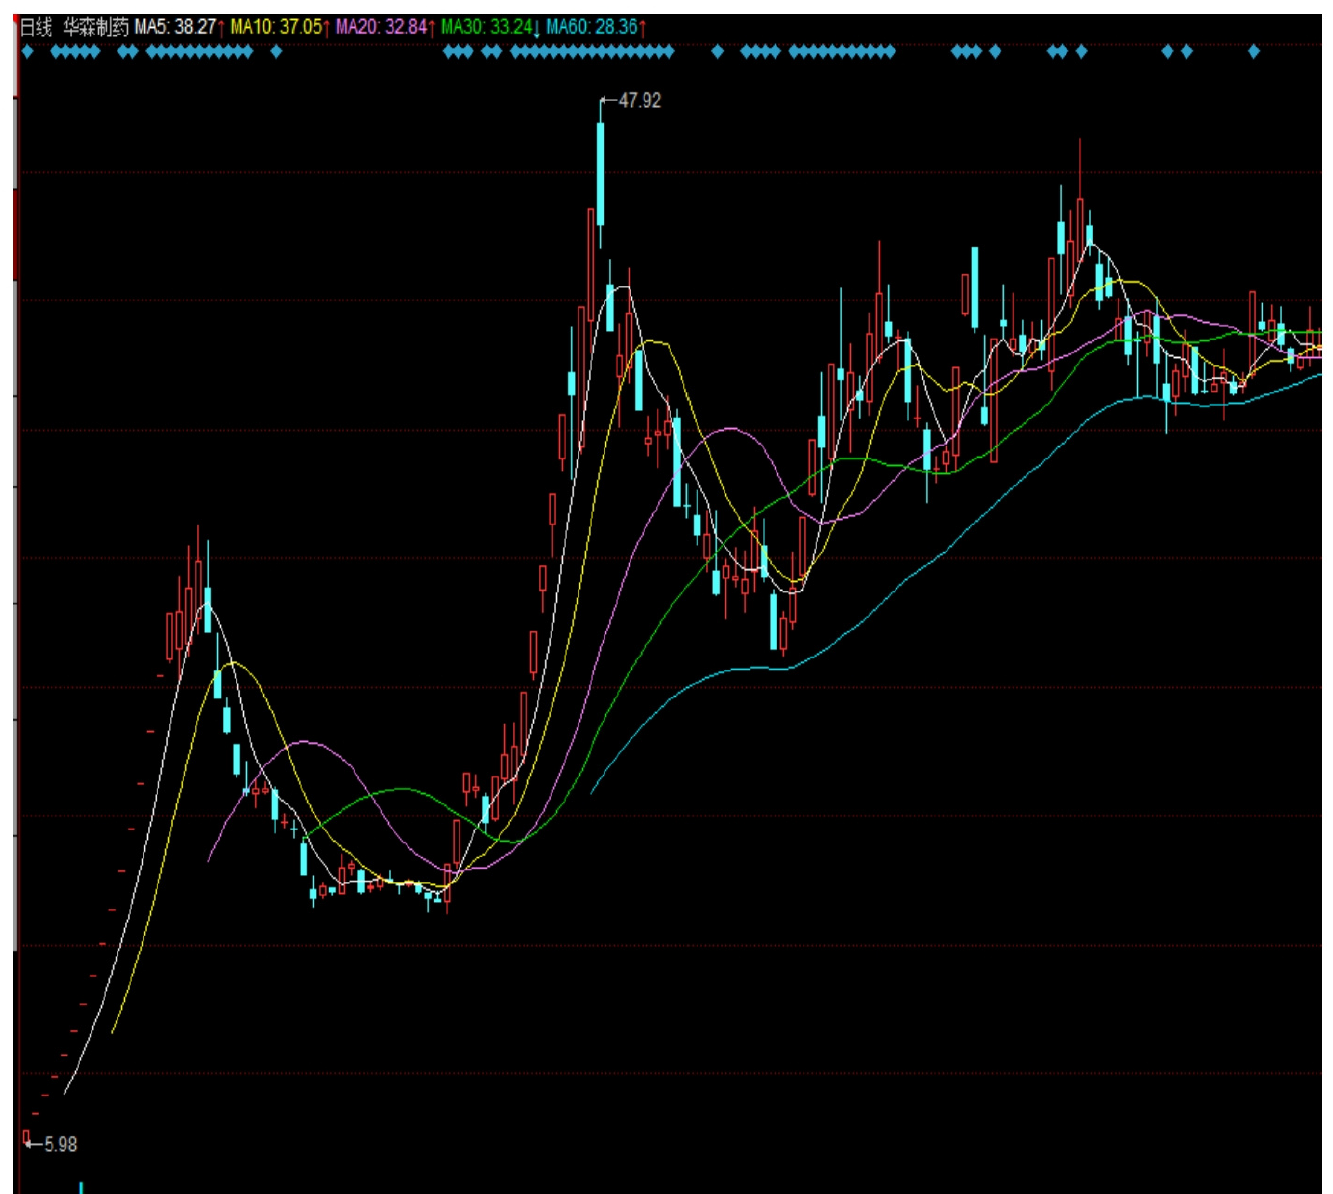Click the start of the white MA5 line
1333x1194 pixels.
66,1093
